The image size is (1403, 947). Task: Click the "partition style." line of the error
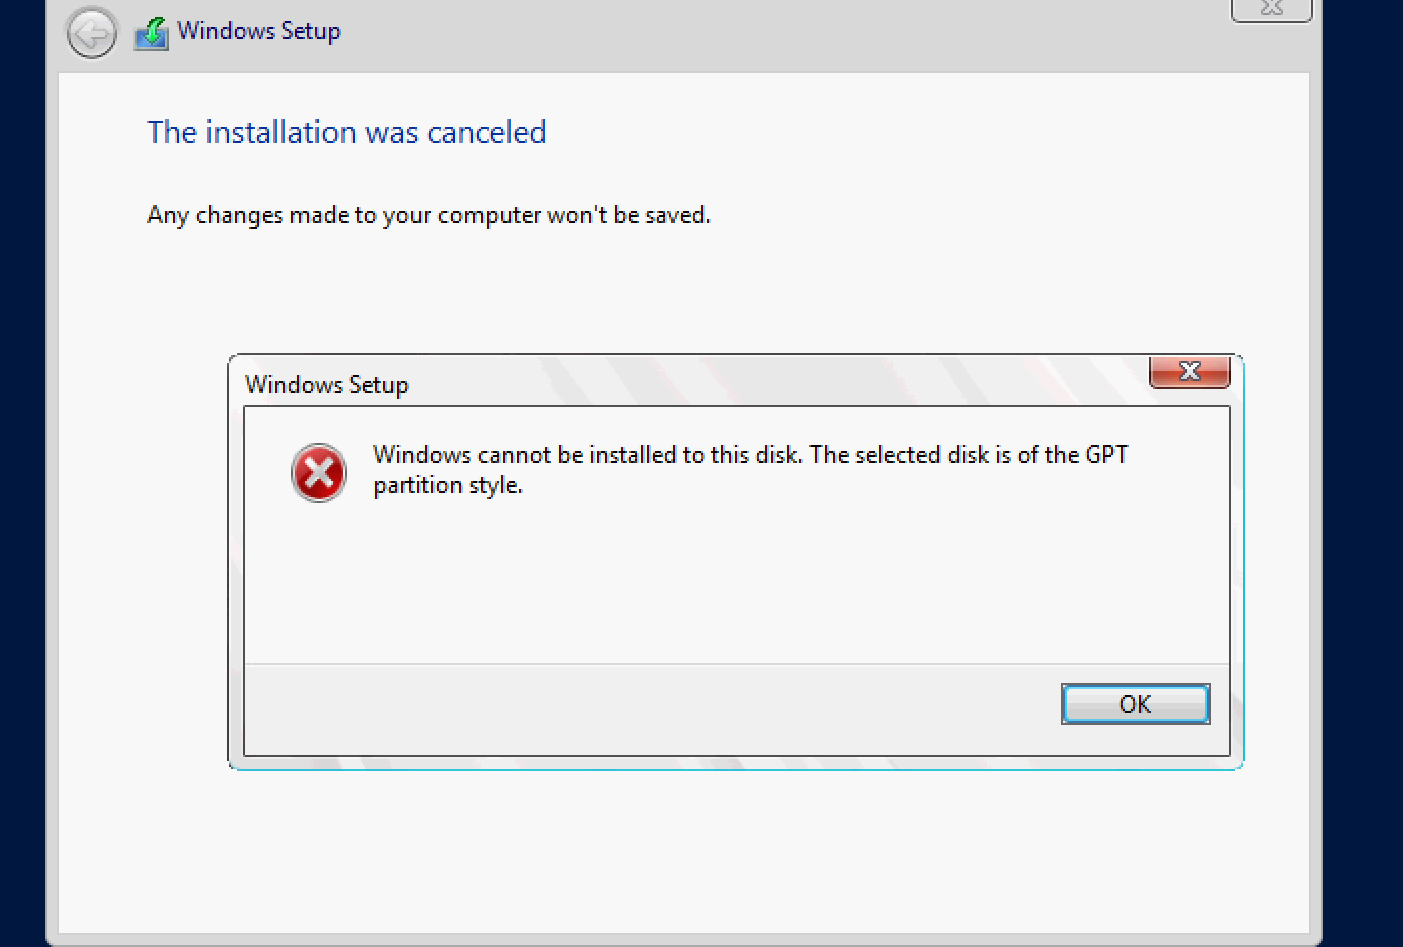click(x=448, y=486)
